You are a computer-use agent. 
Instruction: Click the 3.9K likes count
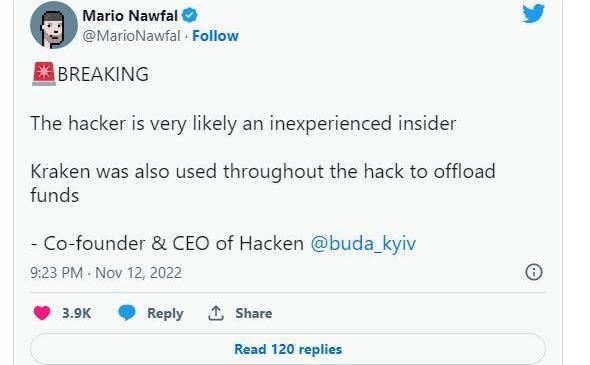click(x=76, y=313)
